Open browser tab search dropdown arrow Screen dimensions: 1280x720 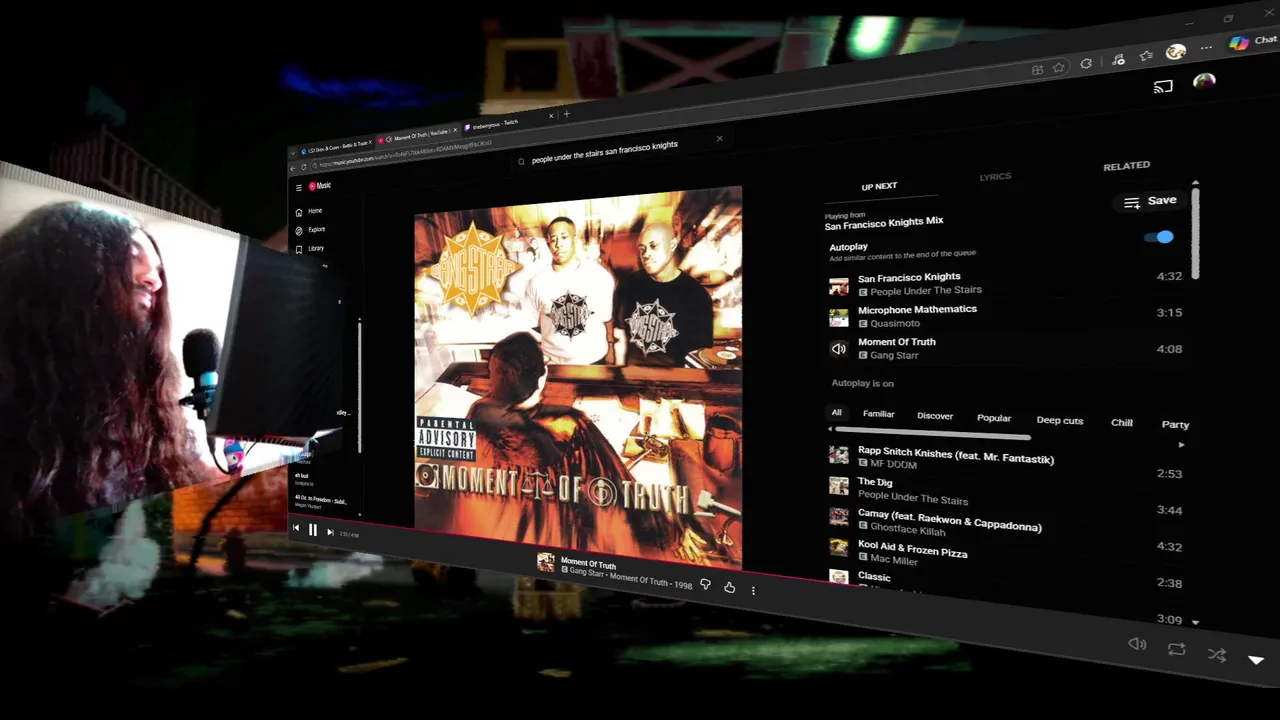[293, 153]
